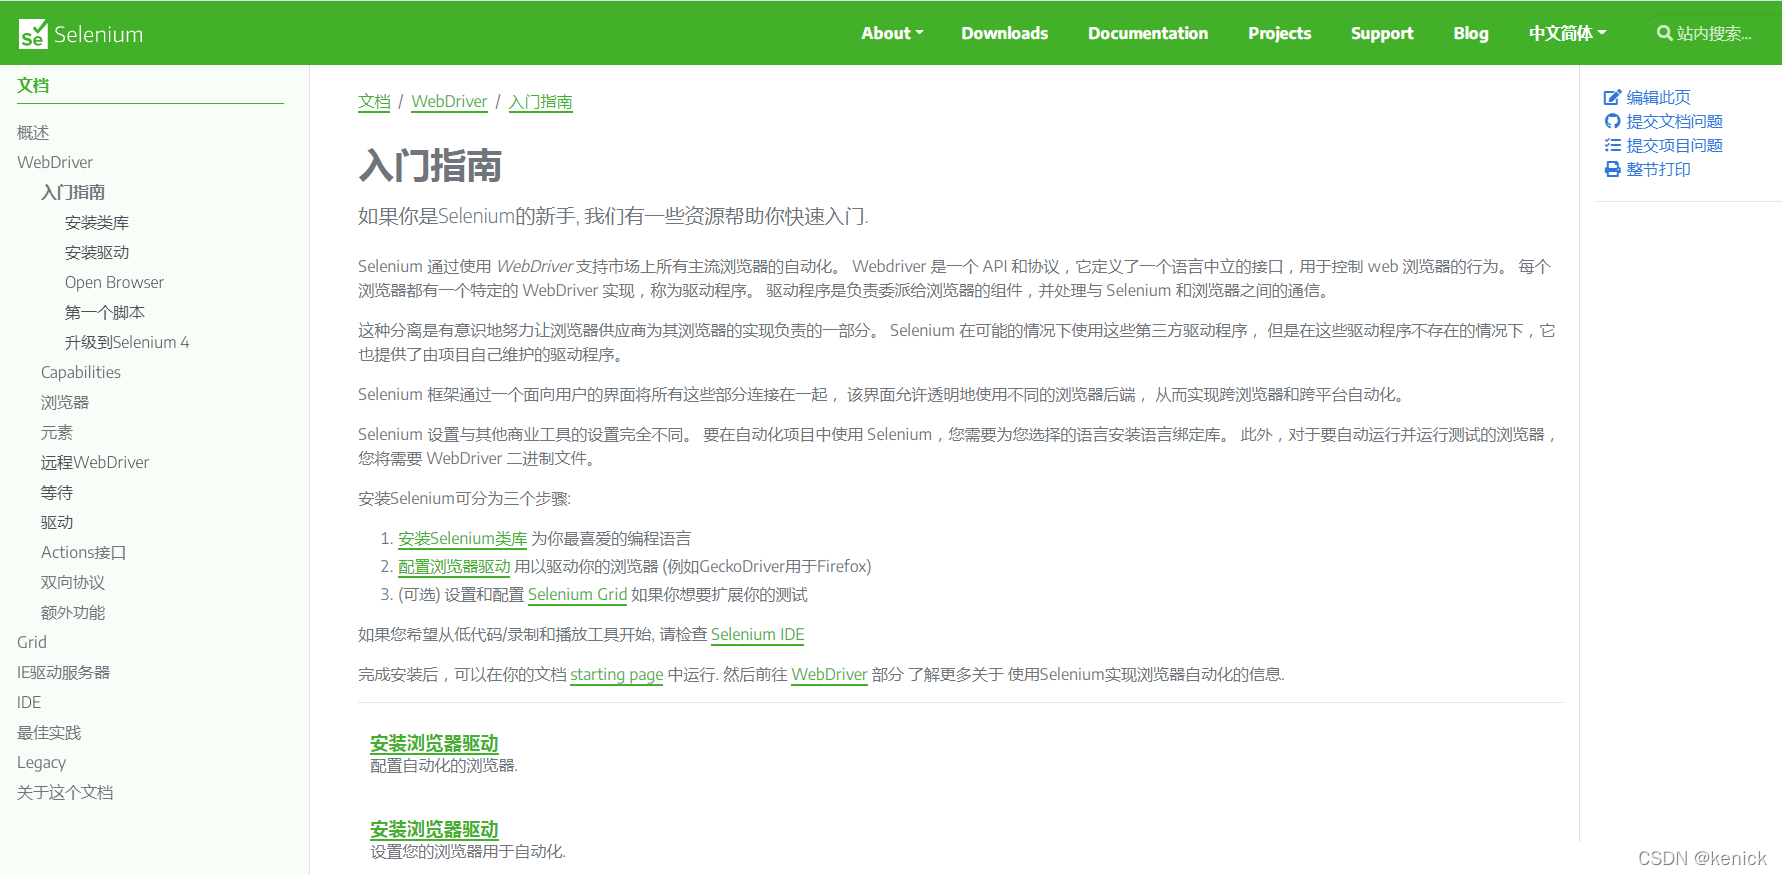The height and width of the screenshot is (875, 1782).
Task: Click the edit page pencil icon
Action: [x=1612, y=97]
